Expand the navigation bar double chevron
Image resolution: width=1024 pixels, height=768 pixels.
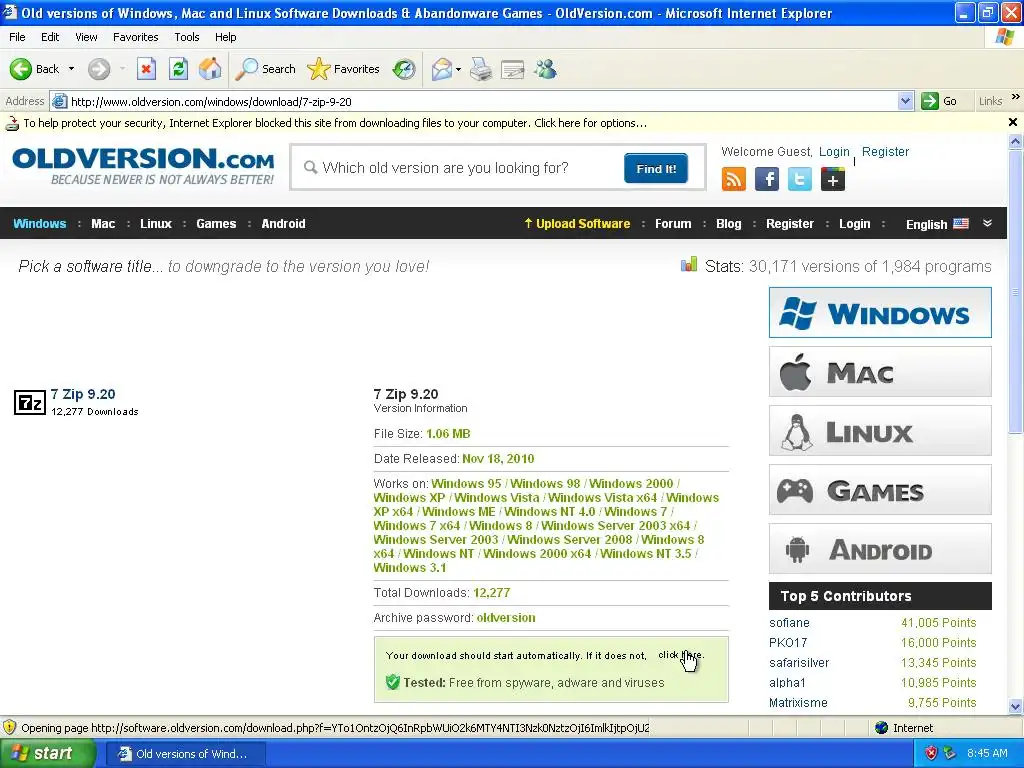987,223
